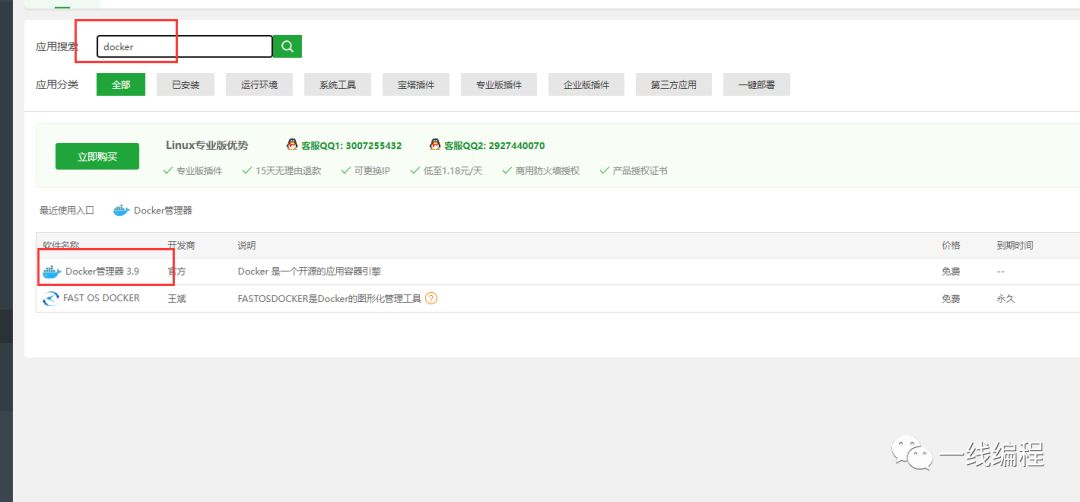Image resolution: width=1080 pixels, height=502 pixels.
Task: Open the 企业版插件 category
Action: [586, 85]
